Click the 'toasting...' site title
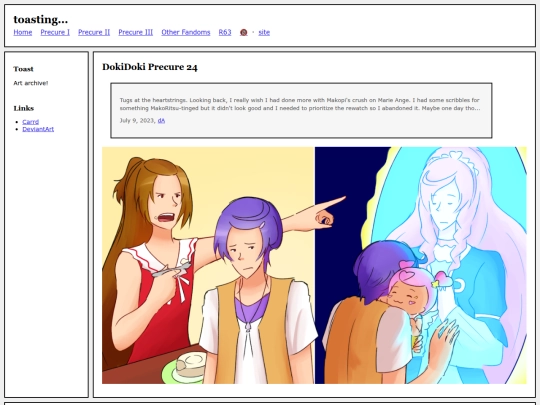 pos(41,20)
